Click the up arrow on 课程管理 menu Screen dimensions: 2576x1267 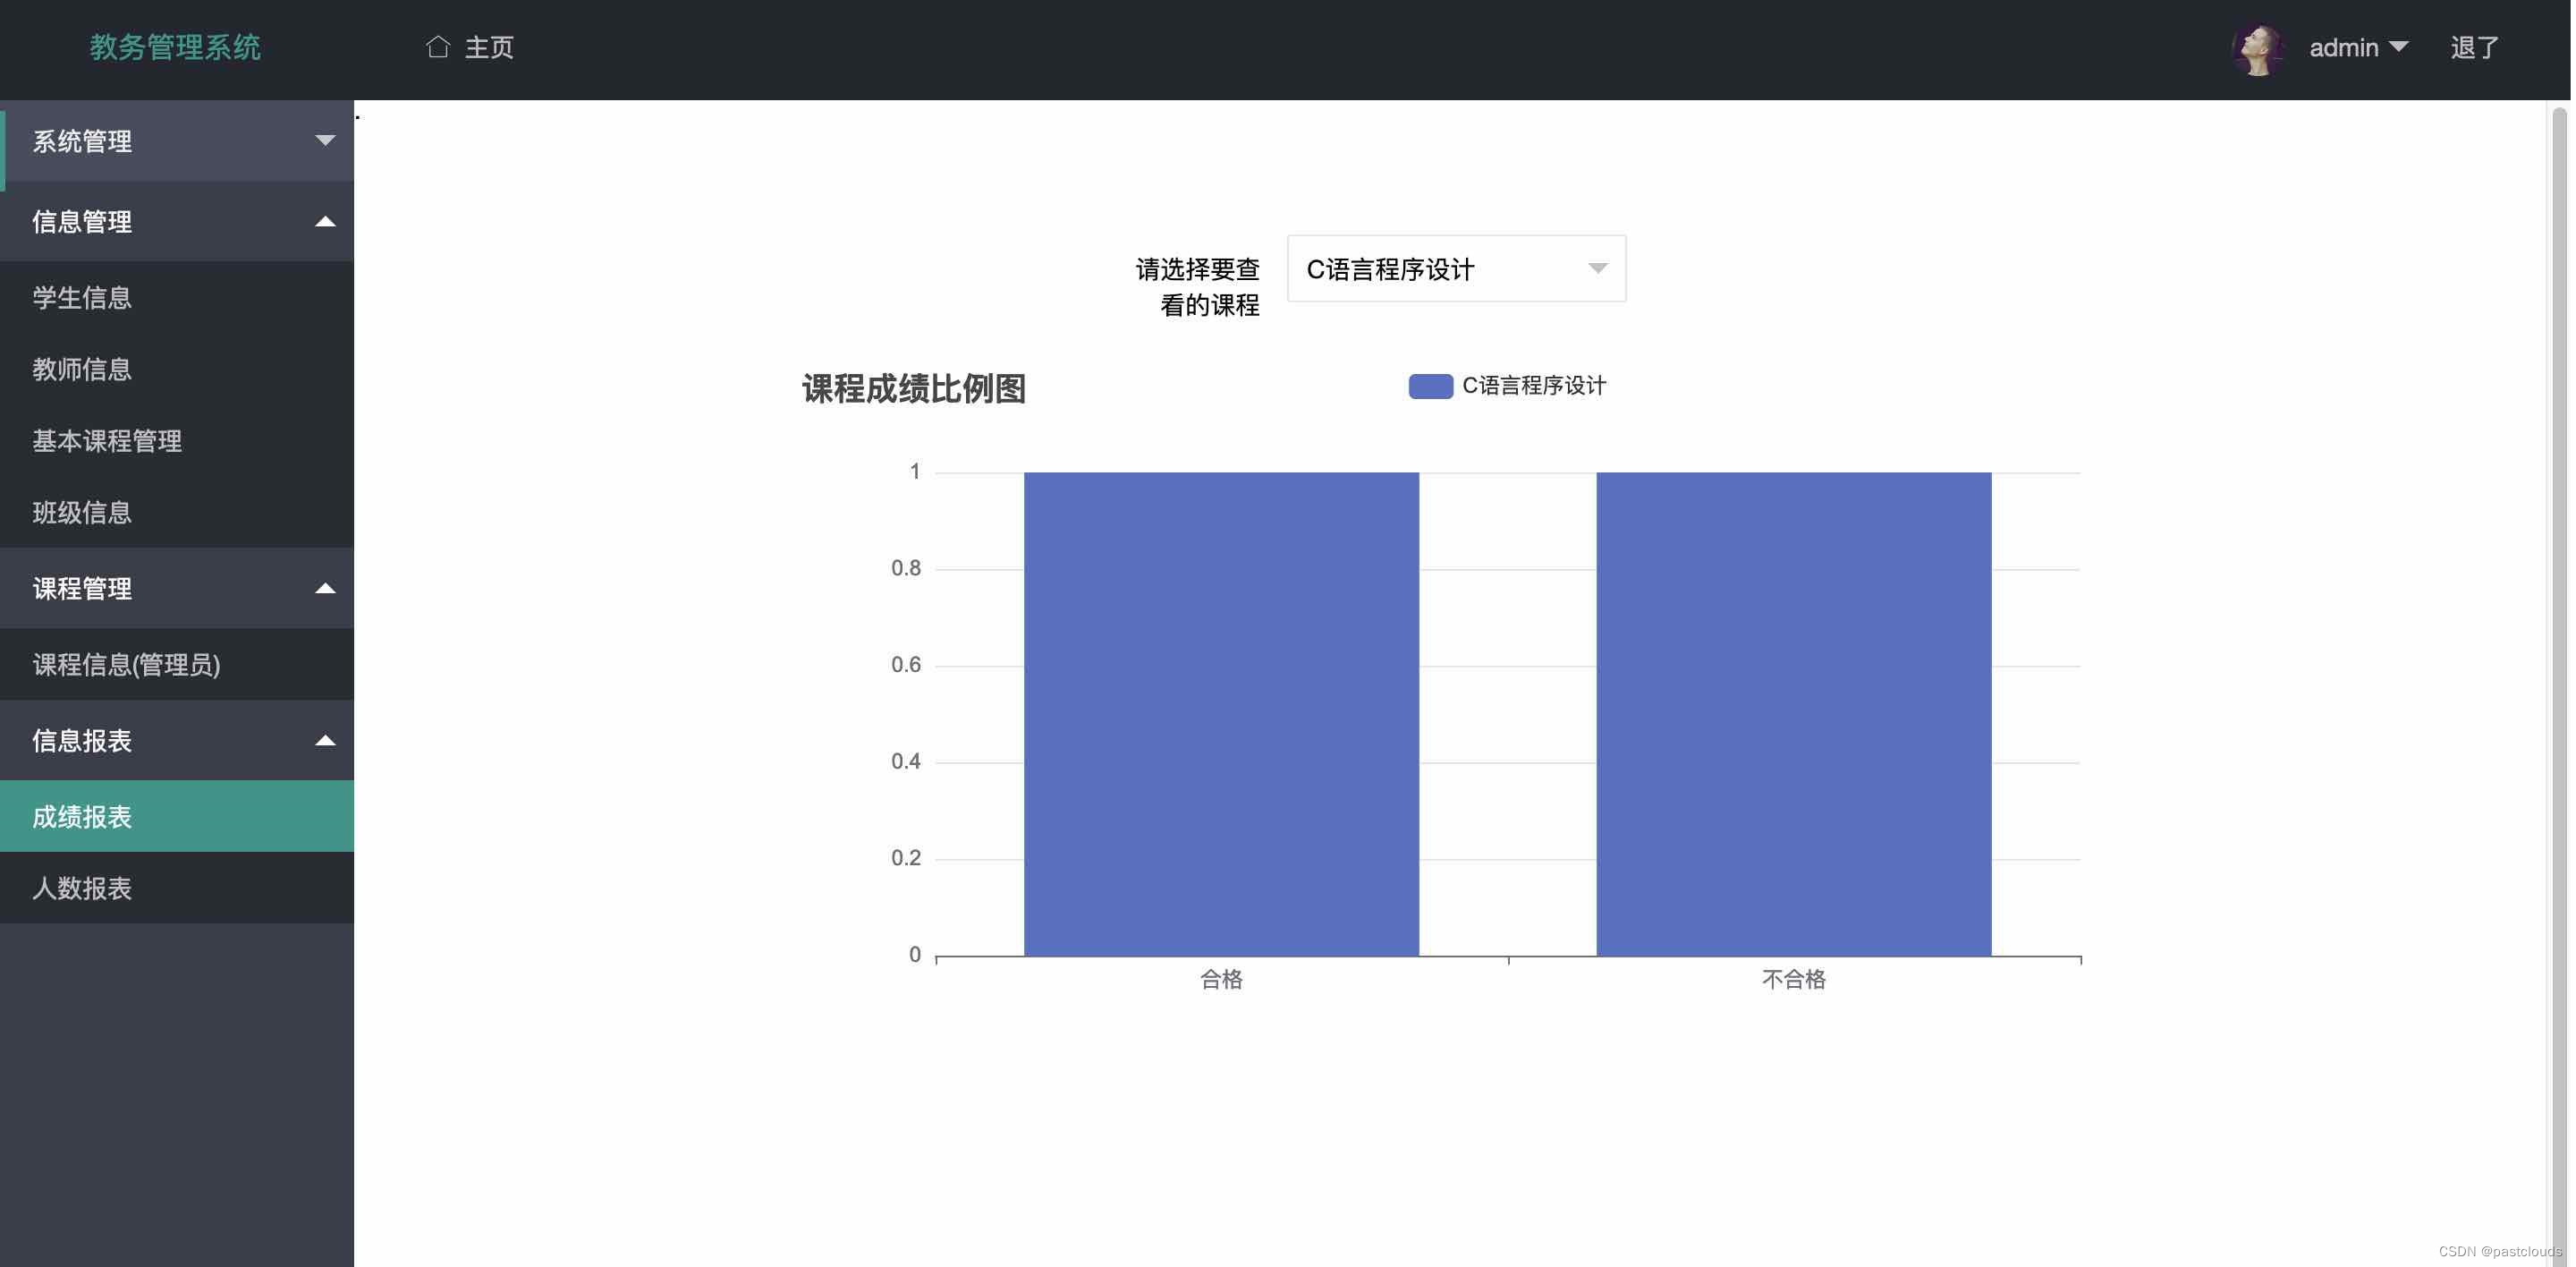324,589
